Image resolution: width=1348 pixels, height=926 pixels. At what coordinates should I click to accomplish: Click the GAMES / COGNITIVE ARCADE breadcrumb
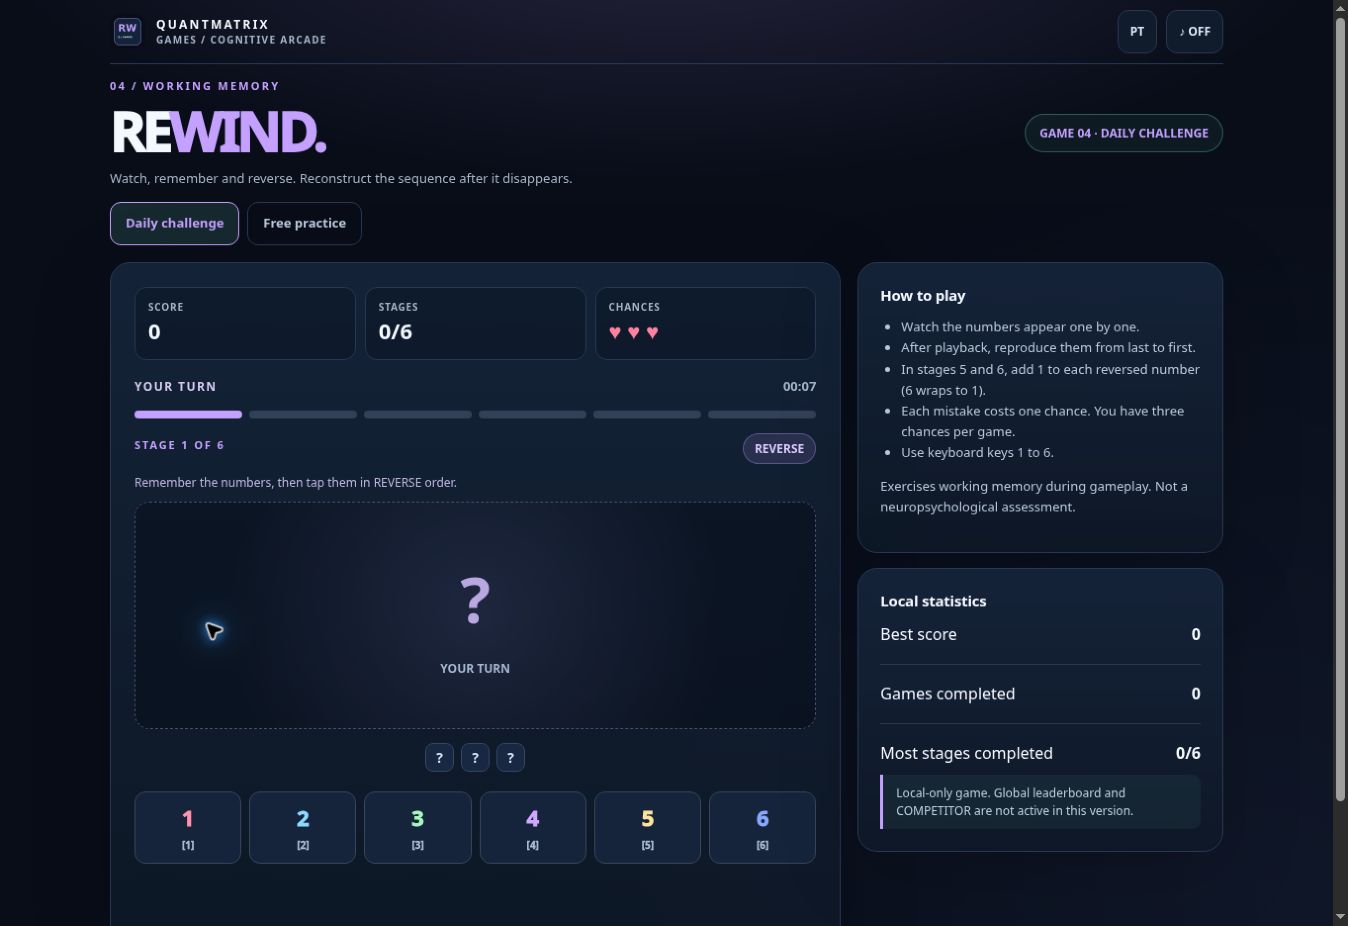[241, 40]
